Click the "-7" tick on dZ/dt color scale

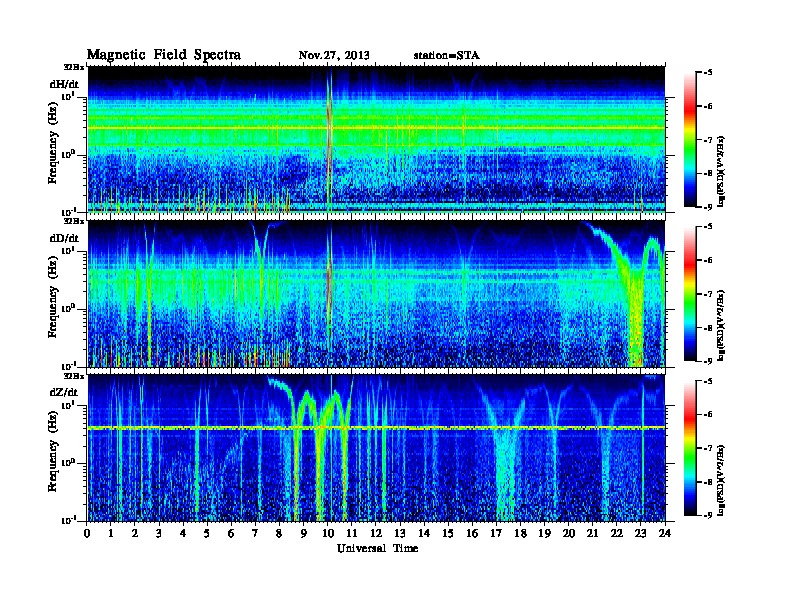click(x=708, y=448)
